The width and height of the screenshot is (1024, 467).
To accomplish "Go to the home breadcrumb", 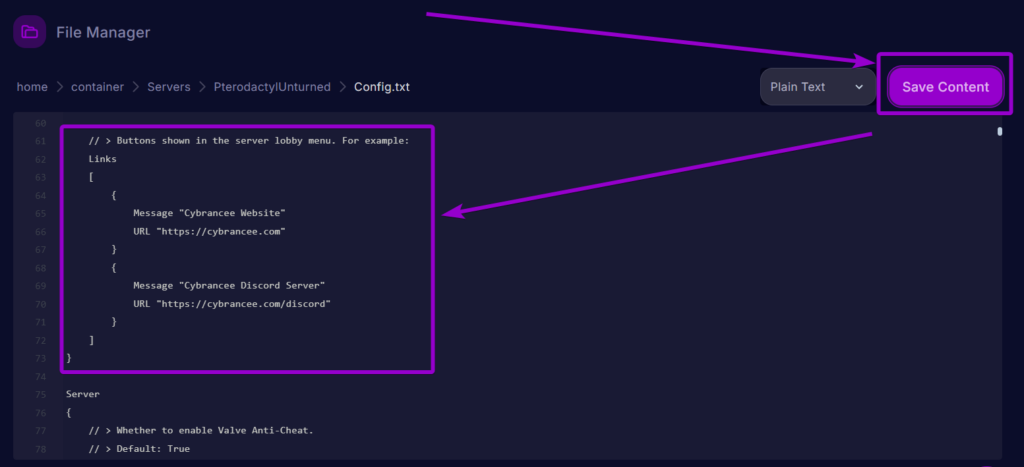I will (32, 87).
